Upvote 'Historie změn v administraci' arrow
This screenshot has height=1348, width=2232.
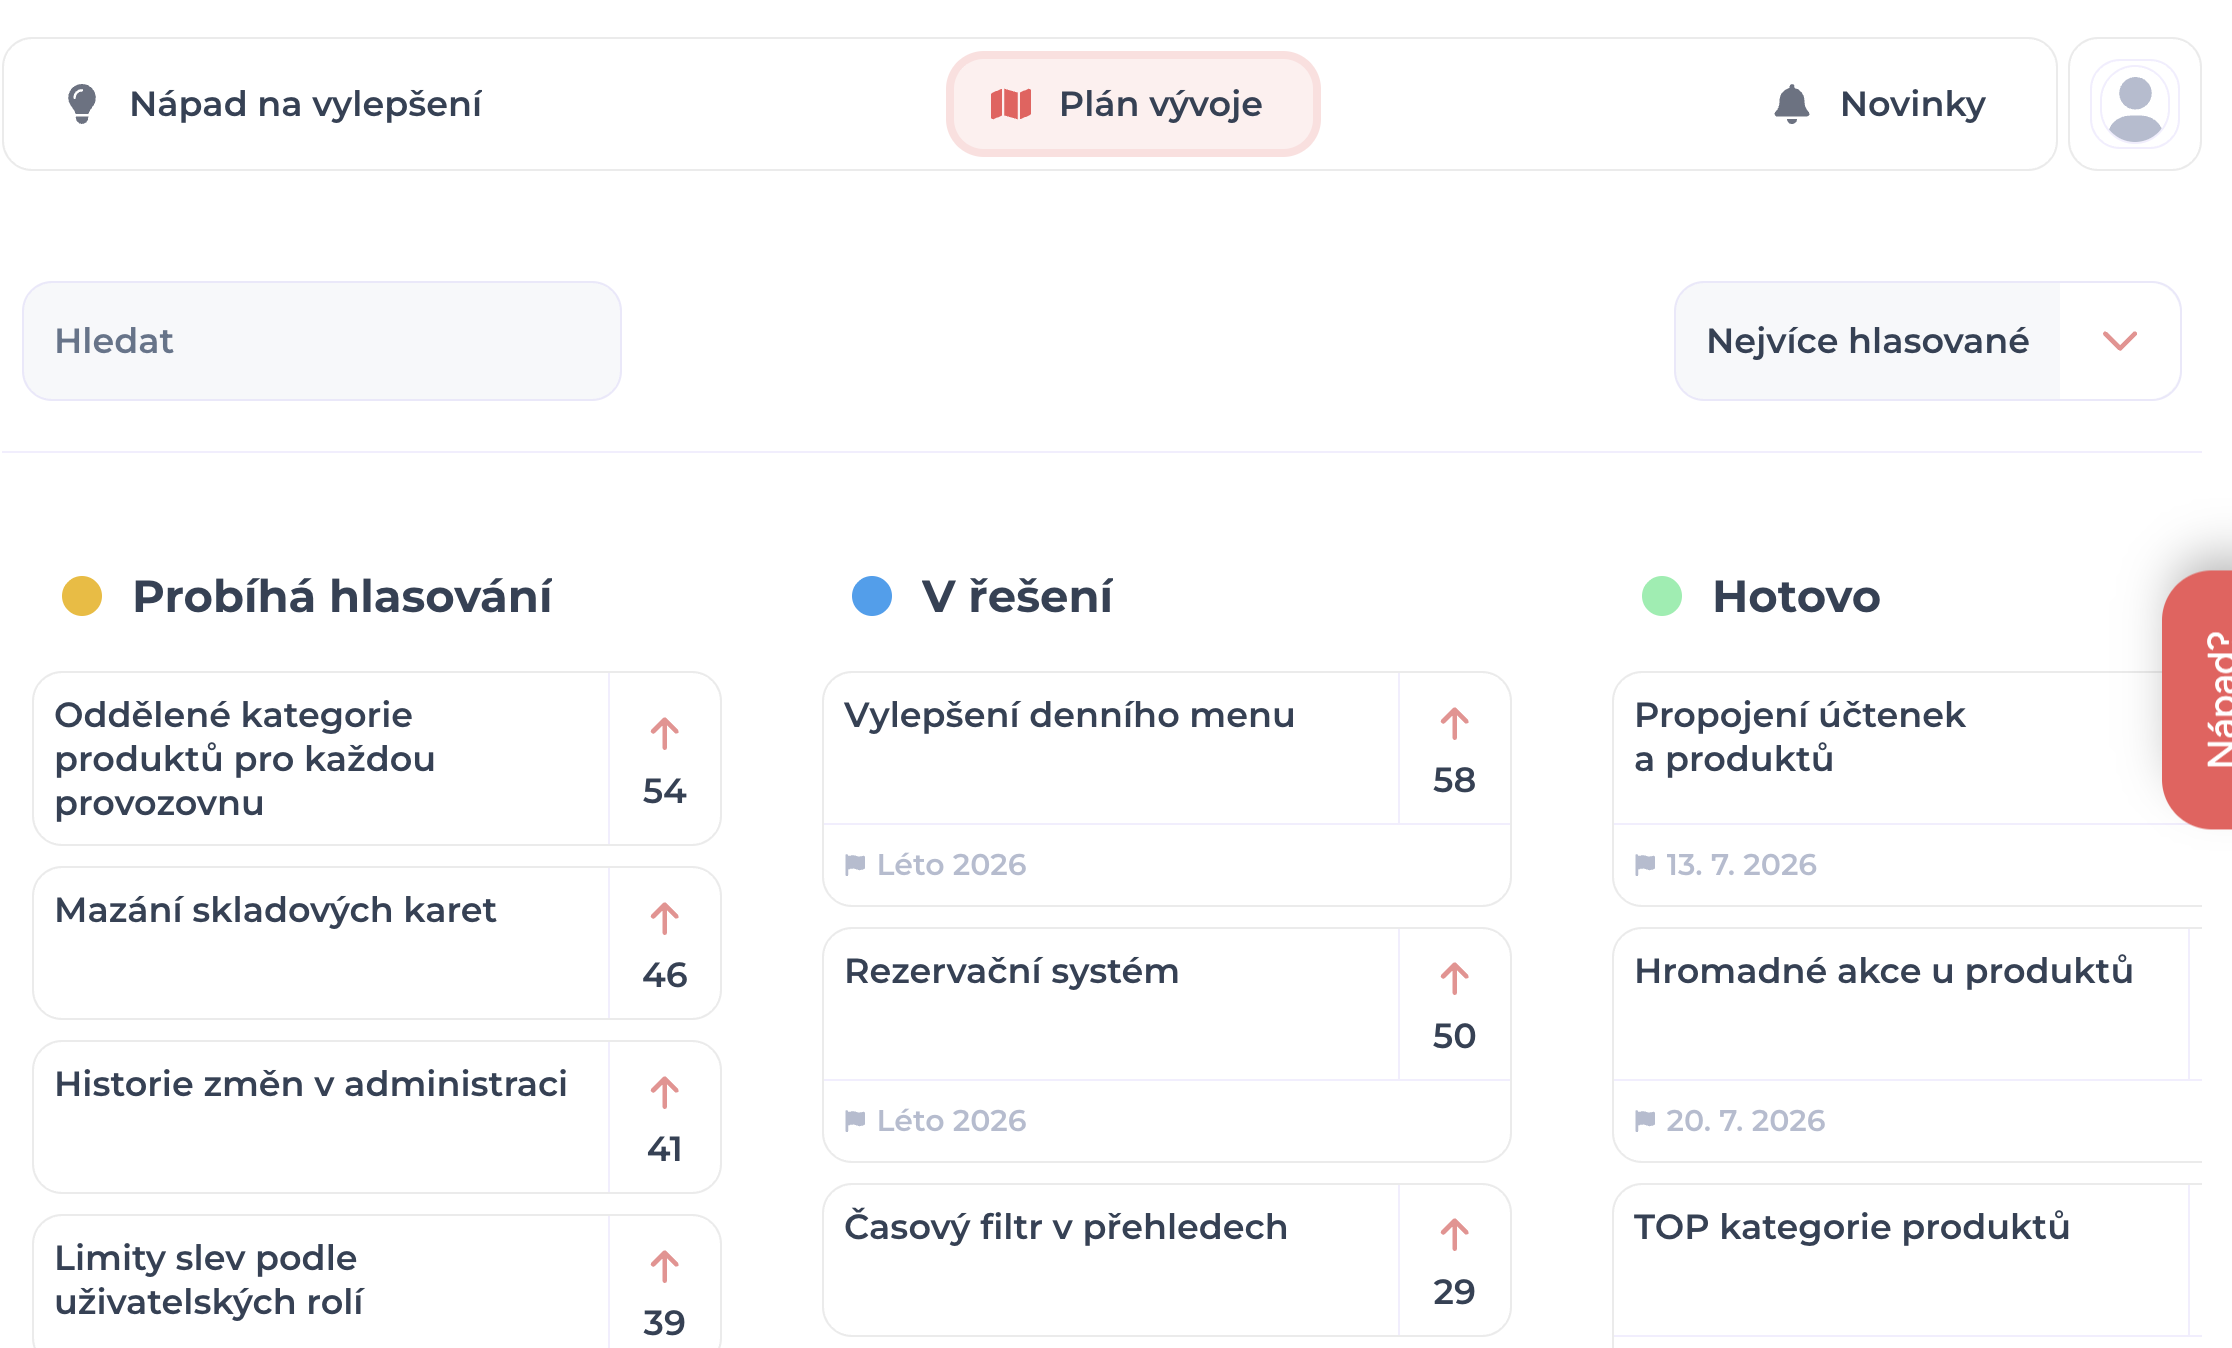(664, 1092)
